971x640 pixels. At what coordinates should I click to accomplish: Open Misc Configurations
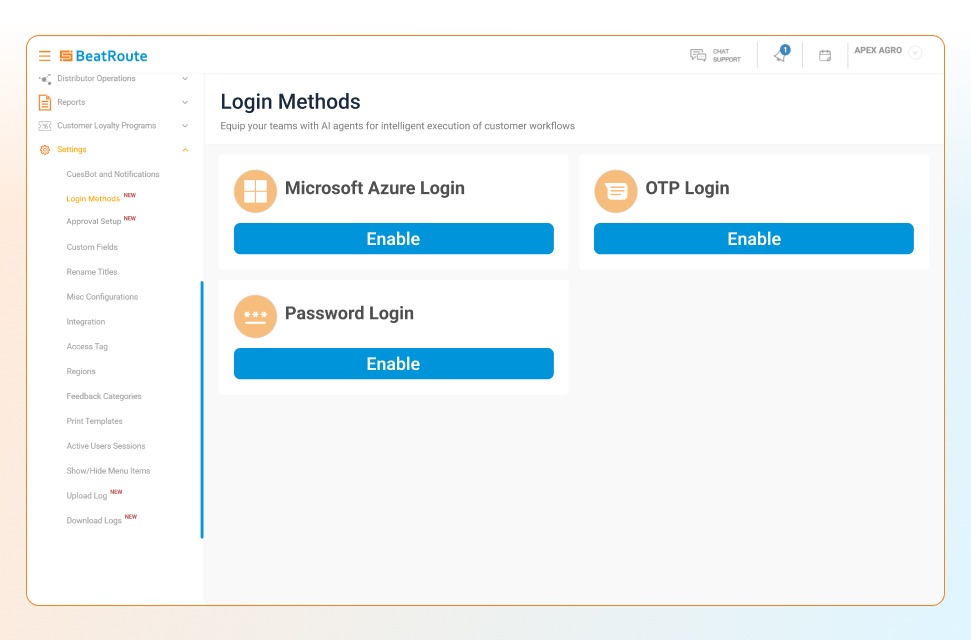point(102,297)
